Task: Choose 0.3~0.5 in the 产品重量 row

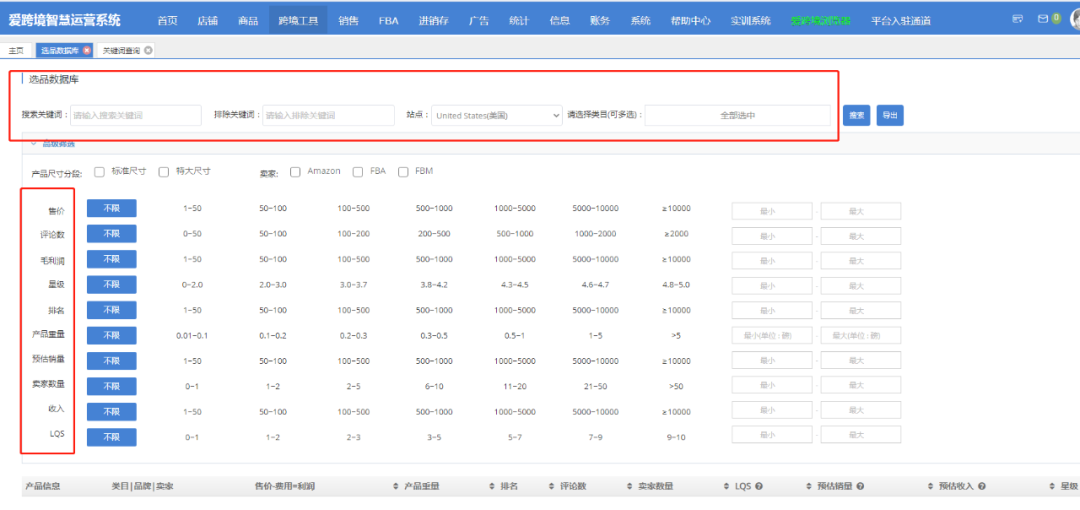Action: point(434,335)
